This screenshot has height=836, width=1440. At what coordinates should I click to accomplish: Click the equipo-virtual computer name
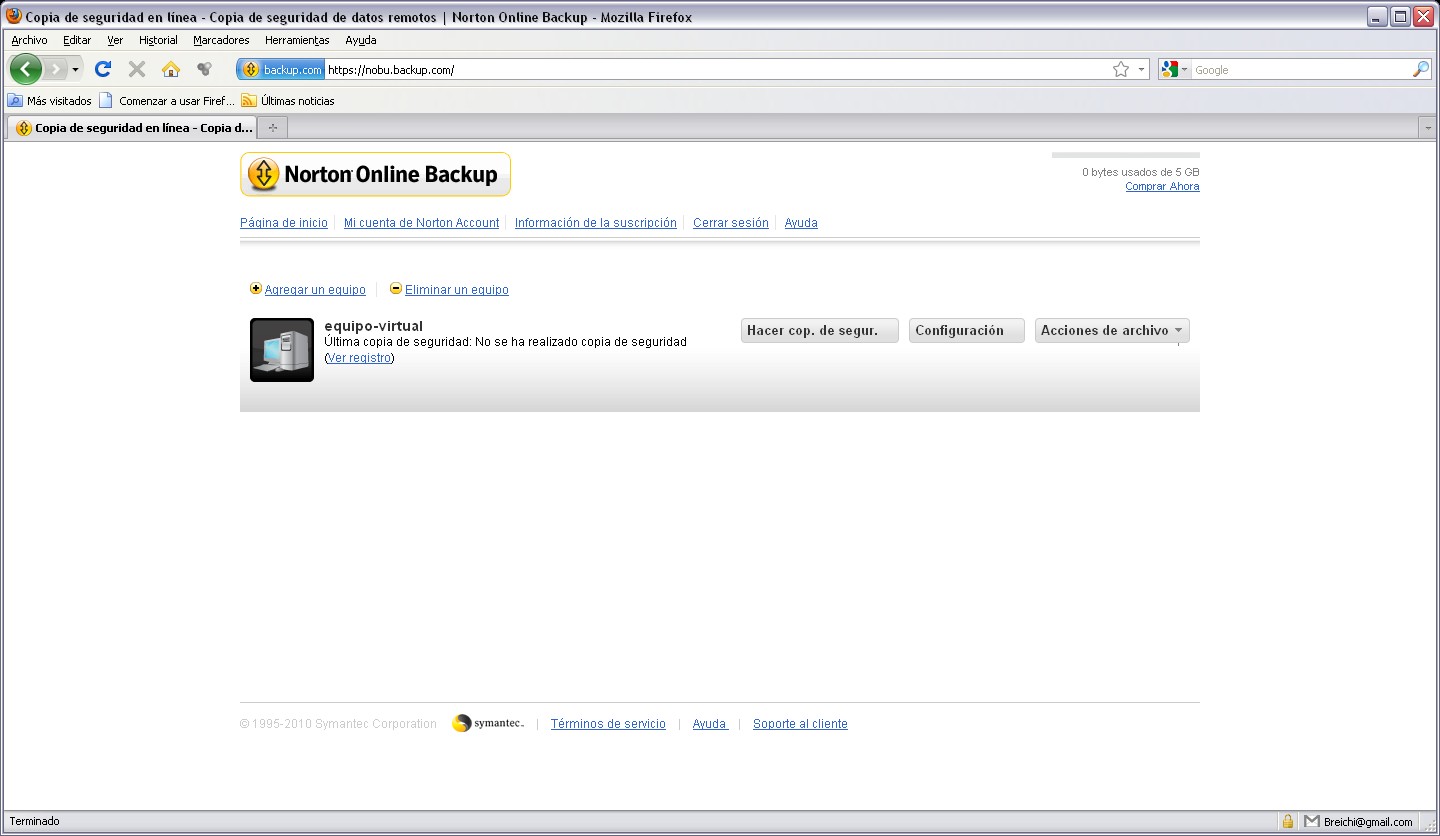click(x=374, y=326)
